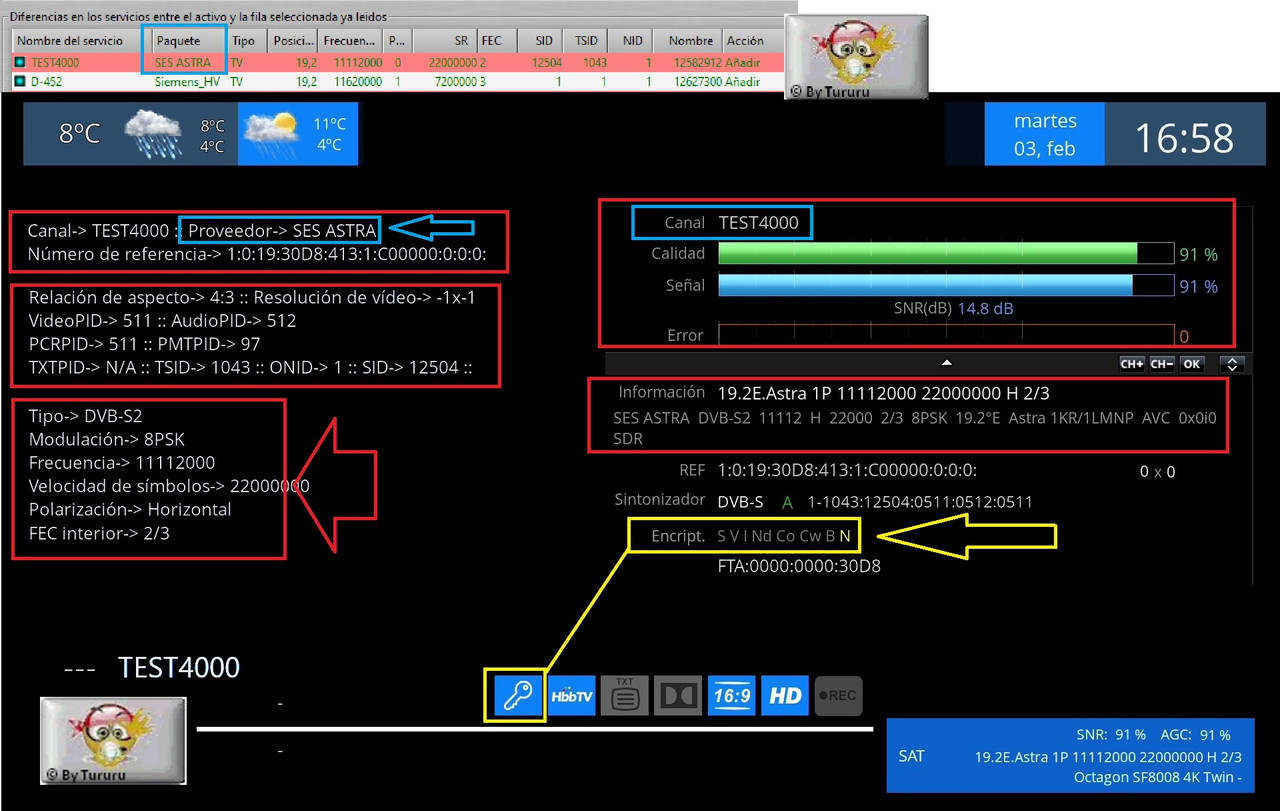Click the service icon of the D-452 table row

[20, 82]
